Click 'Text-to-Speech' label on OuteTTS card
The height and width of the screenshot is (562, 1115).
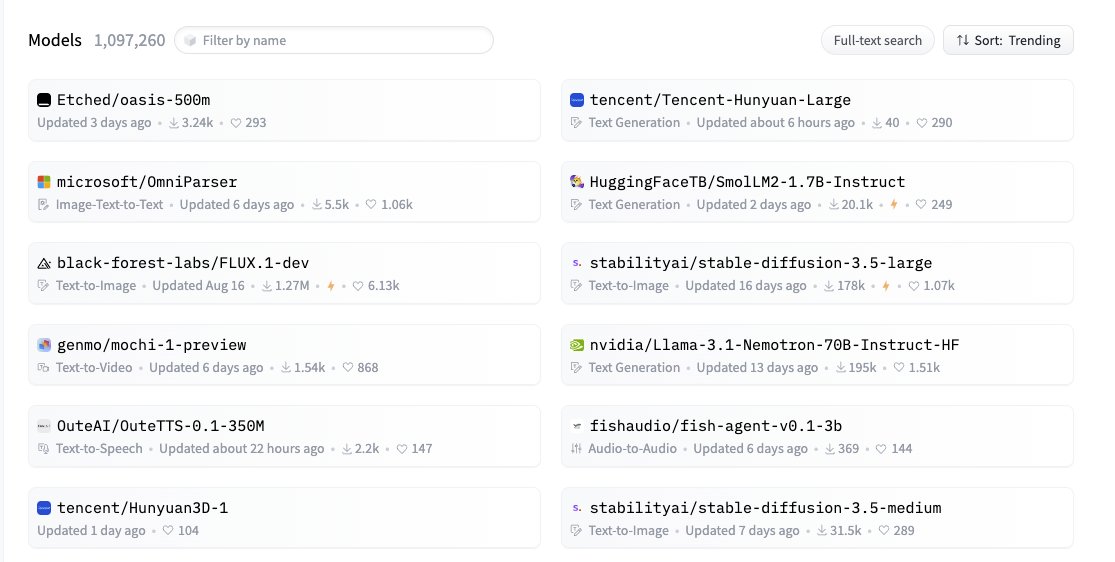(x=99, y=449)
